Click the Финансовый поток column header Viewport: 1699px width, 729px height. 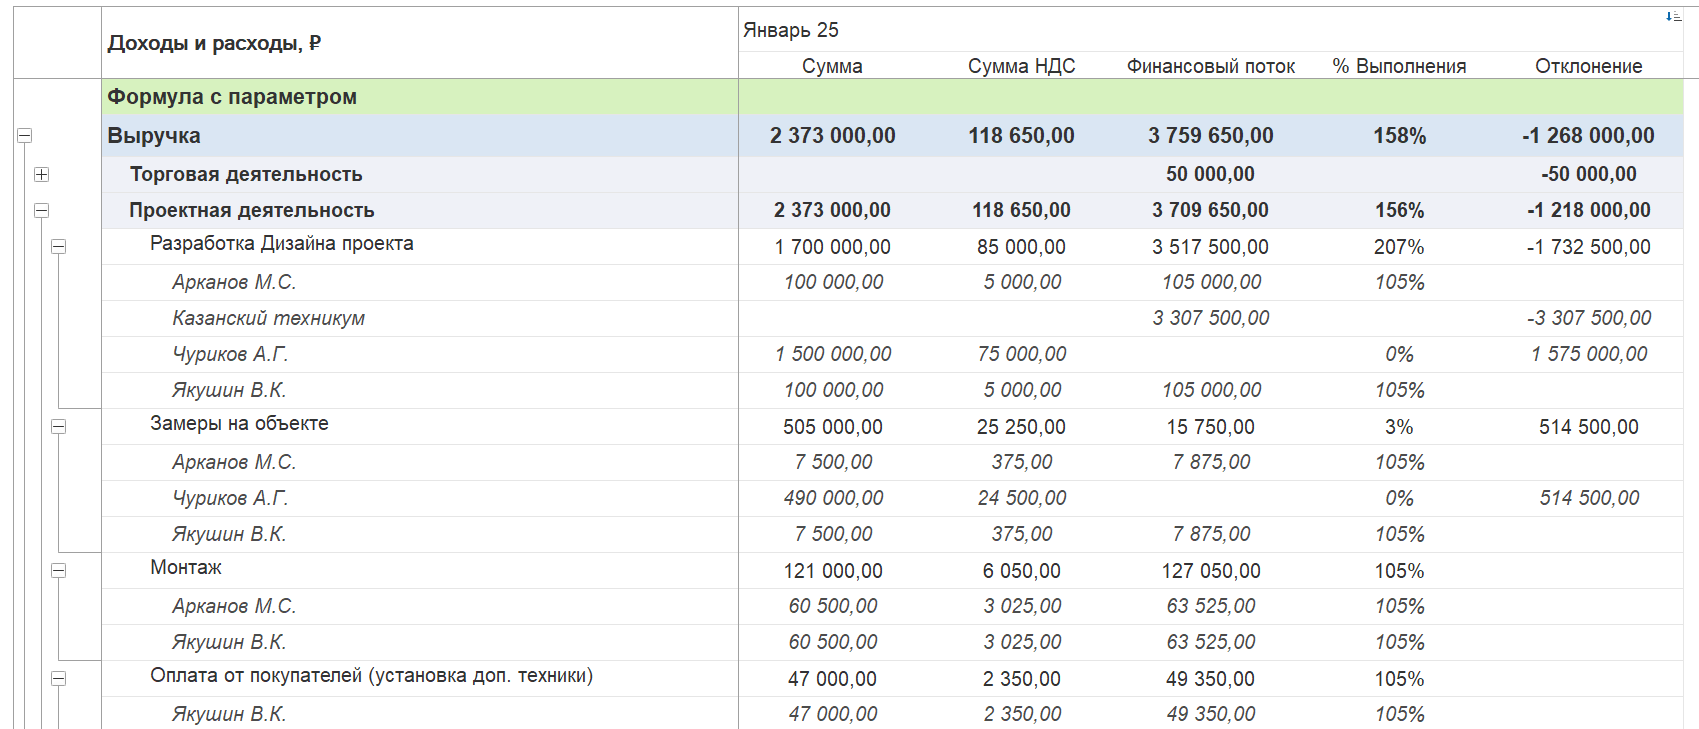coord(1211,66)
